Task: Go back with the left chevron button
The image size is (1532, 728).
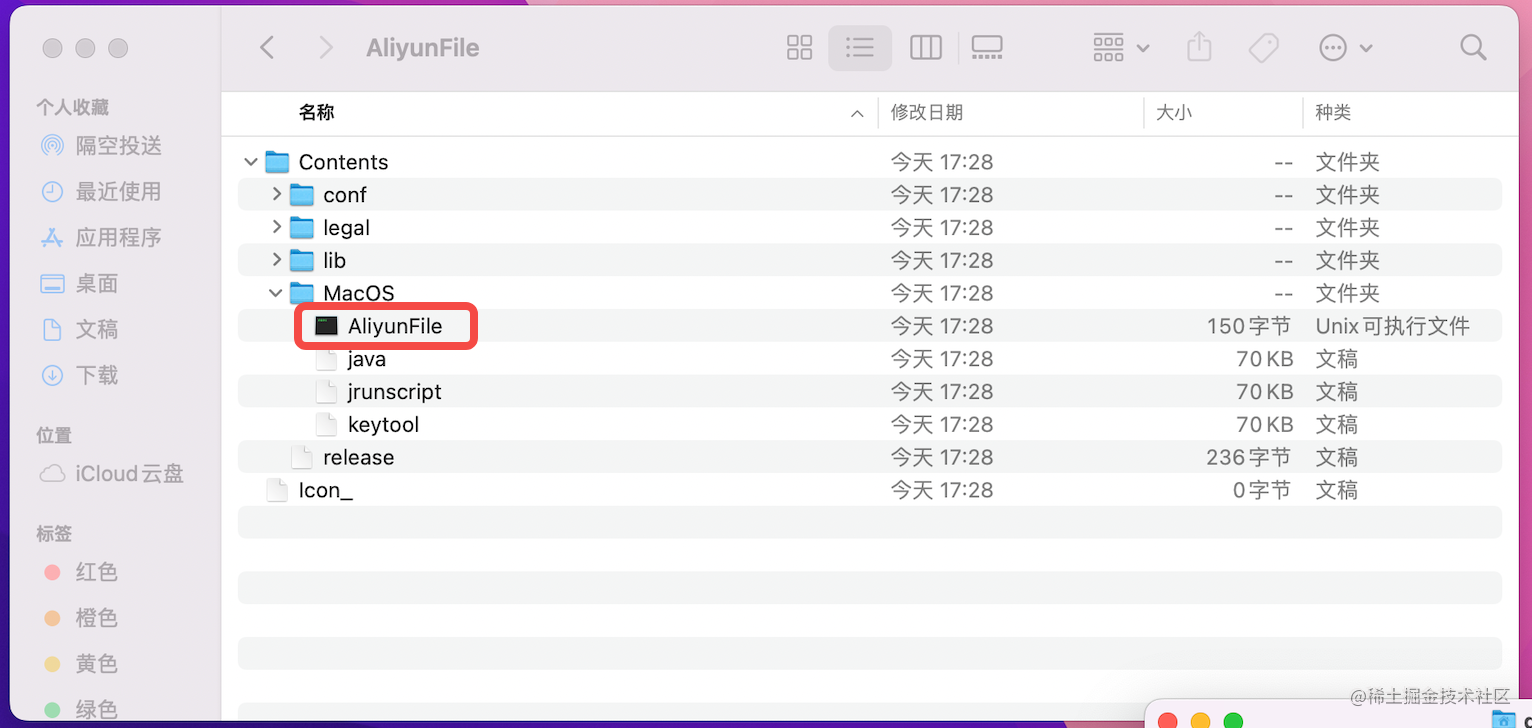Action: point(267,47)
